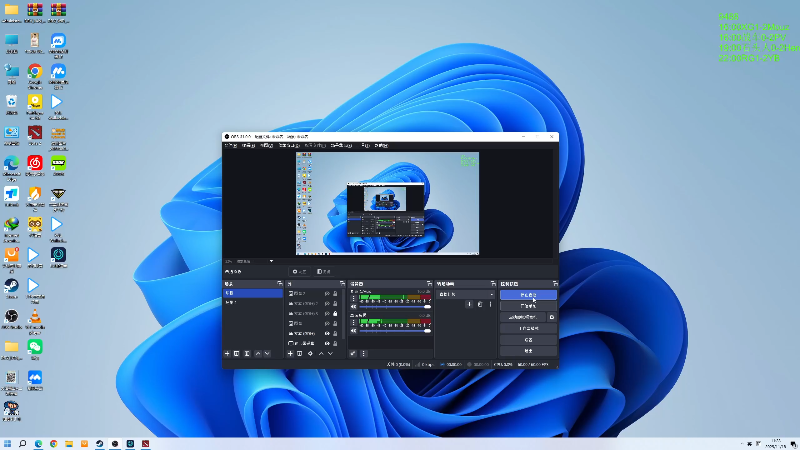Pop out the Audio Mixer dock
The width and height of the screenshot is (800, 450).
[x=429, y=284]
